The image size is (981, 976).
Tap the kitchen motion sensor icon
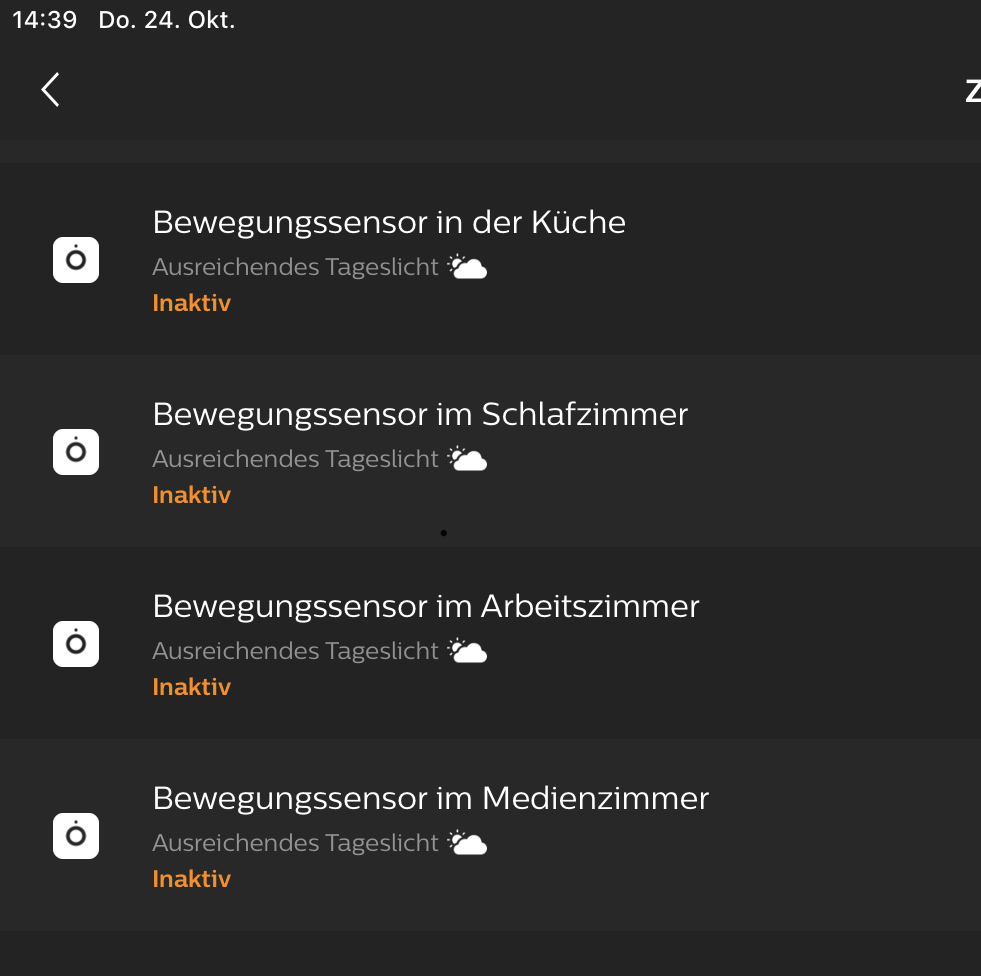[x=76, y=260]
